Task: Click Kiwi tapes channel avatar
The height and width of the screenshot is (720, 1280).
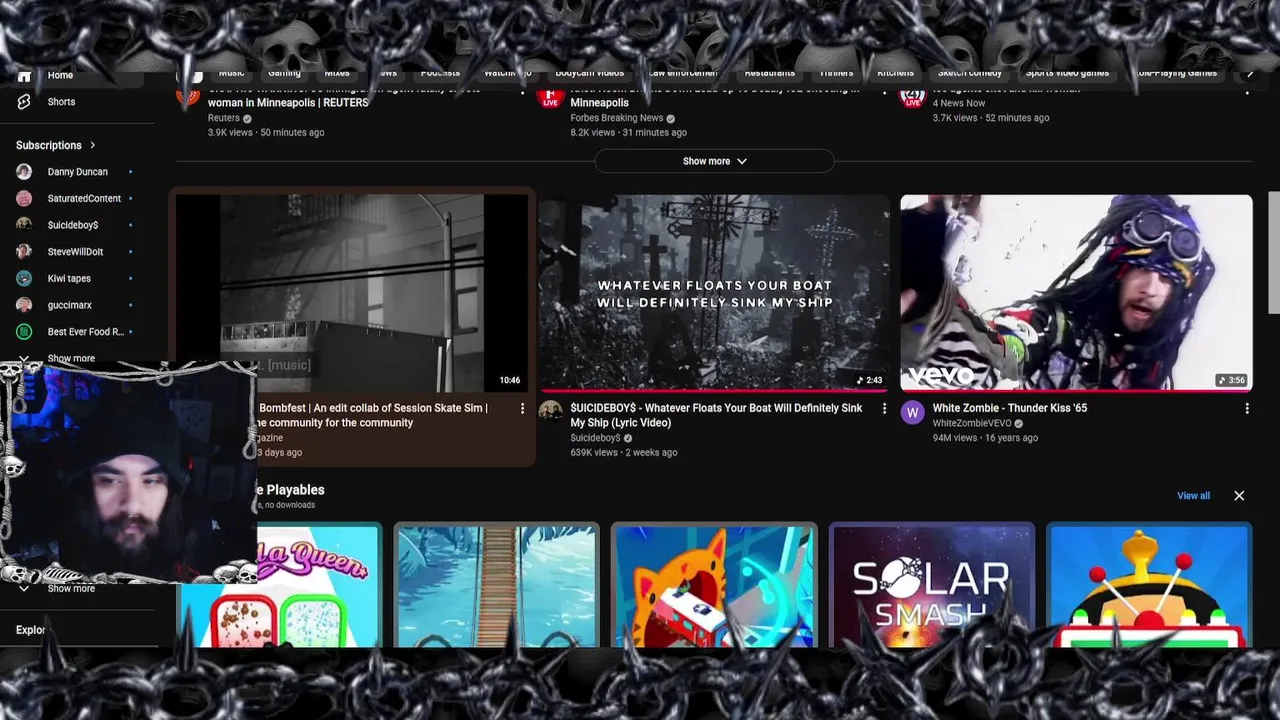Action: tap(24, 279)
